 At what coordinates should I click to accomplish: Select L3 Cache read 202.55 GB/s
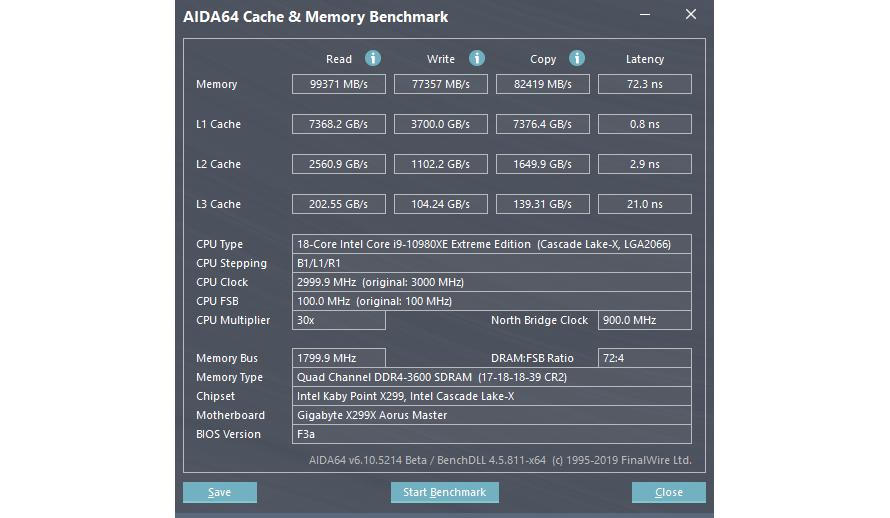[339, 204]
